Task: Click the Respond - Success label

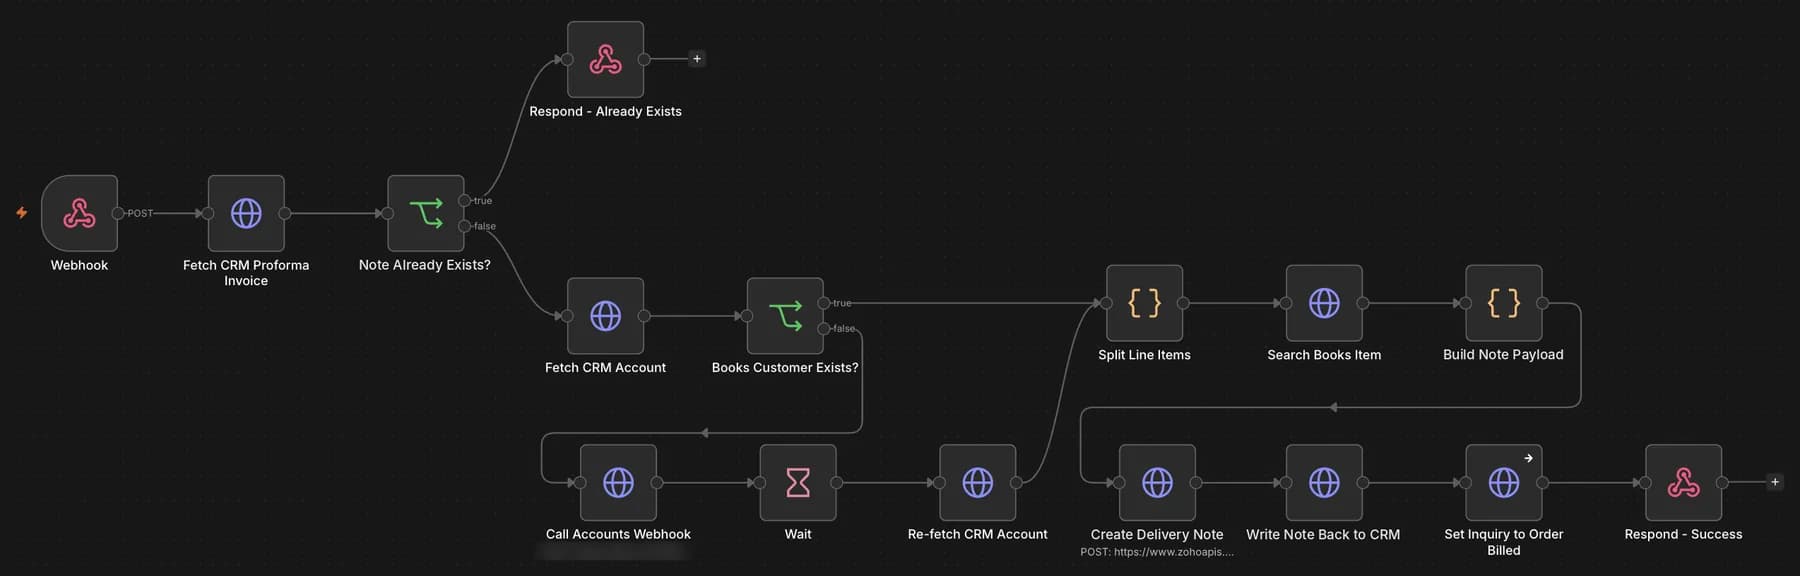Action: pos(1683,534)
